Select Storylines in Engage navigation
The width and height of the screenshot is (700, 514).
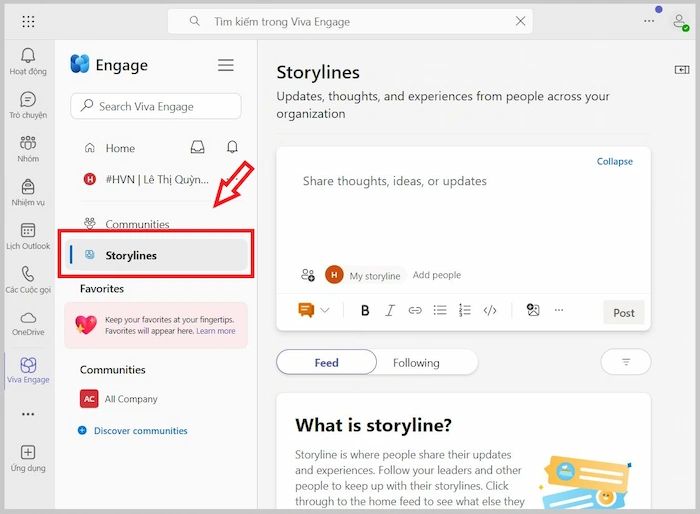click(x=156, y=255)
